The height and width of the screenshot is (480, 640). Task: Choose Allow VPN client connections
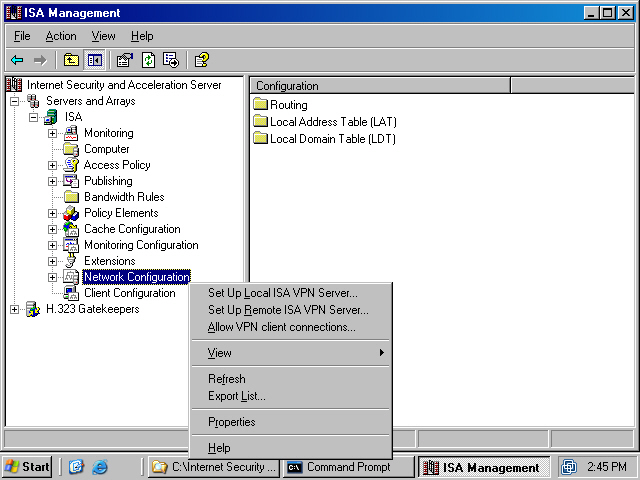click(291, 327)
